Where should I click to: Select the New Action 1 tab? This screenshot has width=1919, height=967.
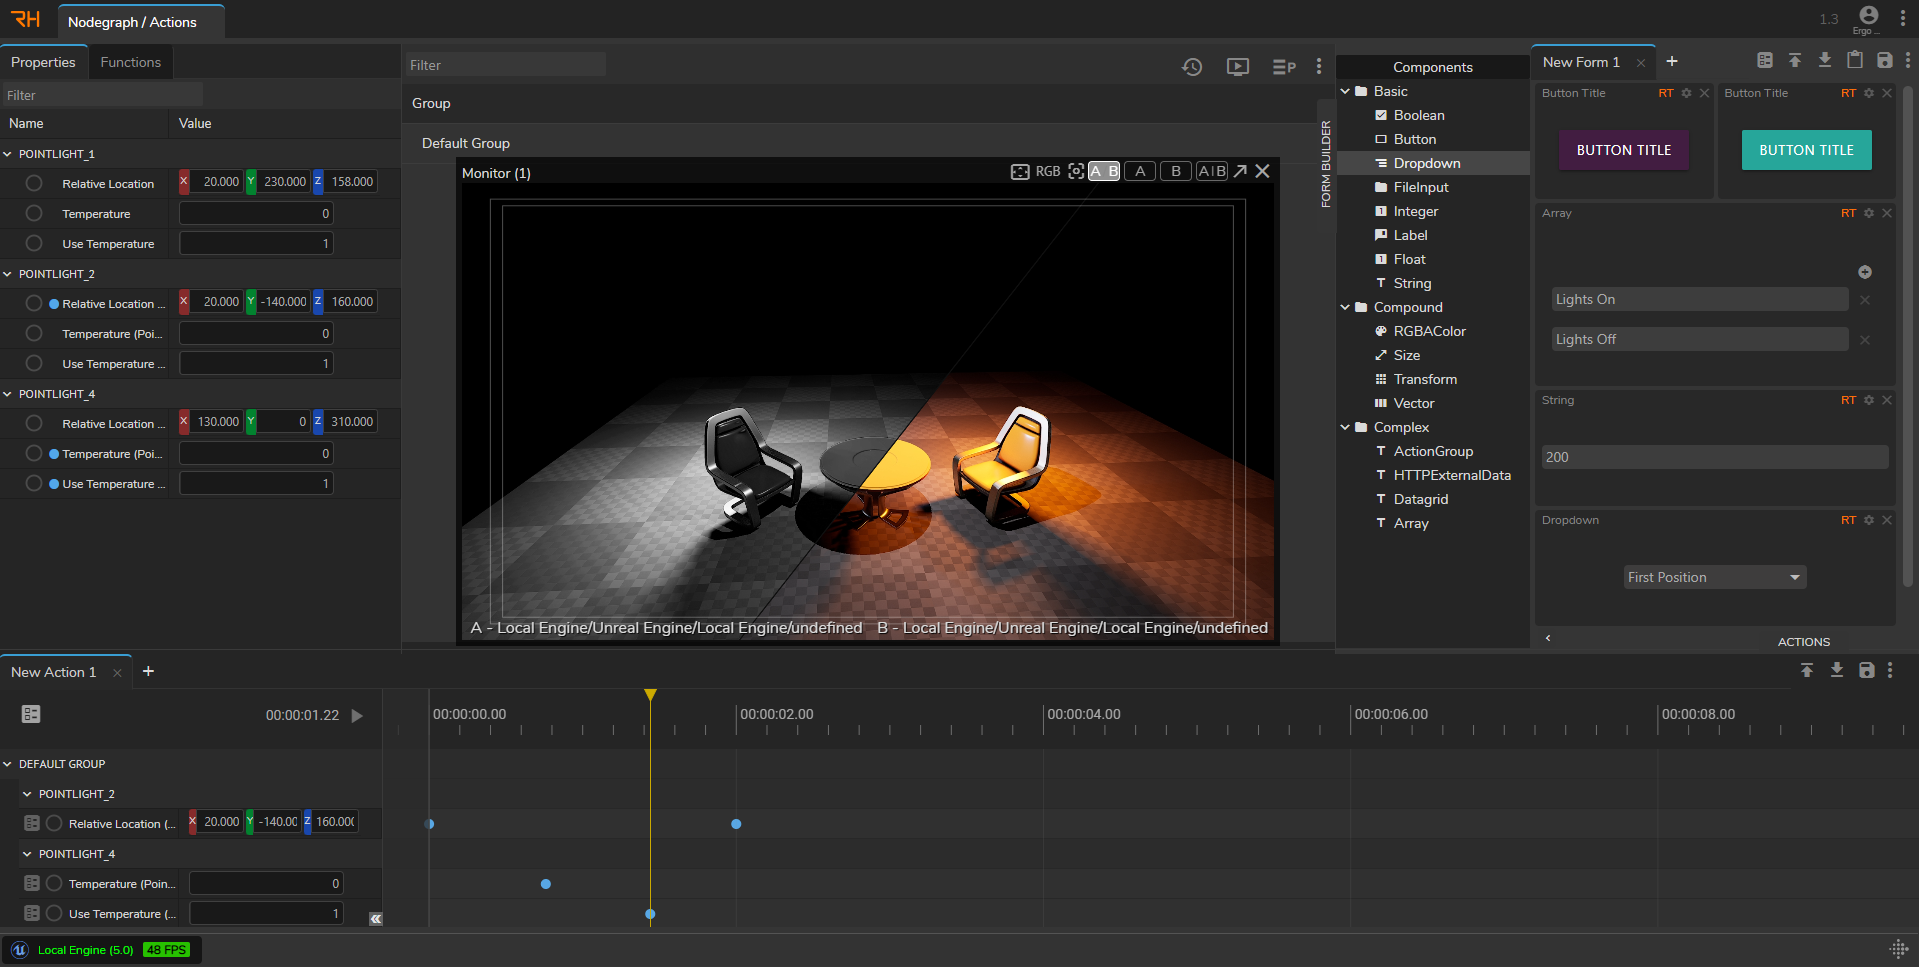54,672
